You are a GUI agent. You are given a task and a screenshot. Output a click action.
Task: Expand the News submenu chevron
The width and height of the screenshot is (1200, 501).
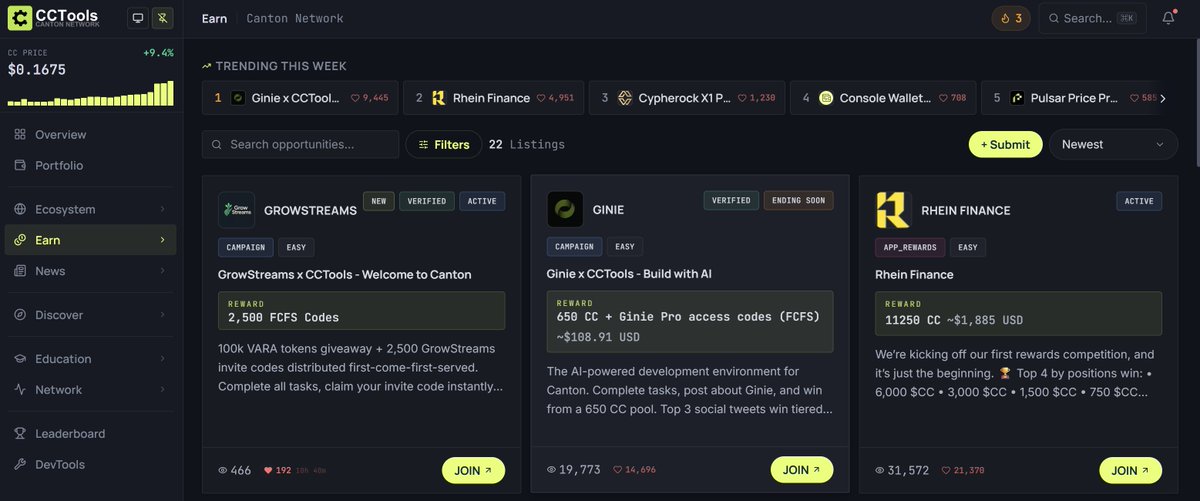click(162, 271)
